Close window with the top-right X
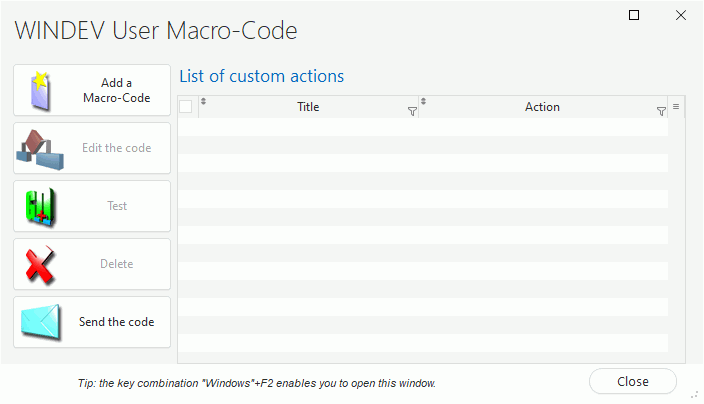 681,15
